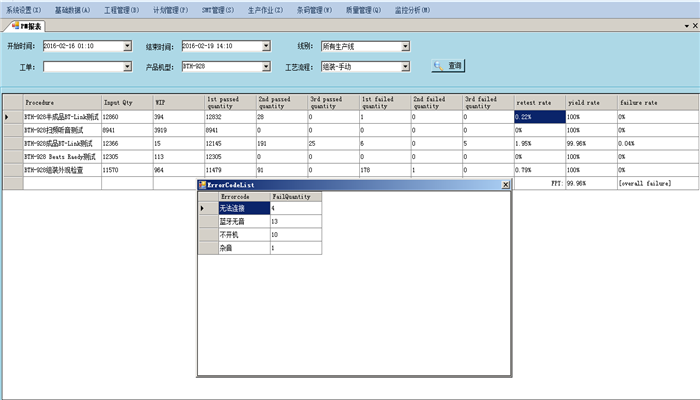
Task: Open the 生产作业(Z) menu
Action: [x=265, y=10]
